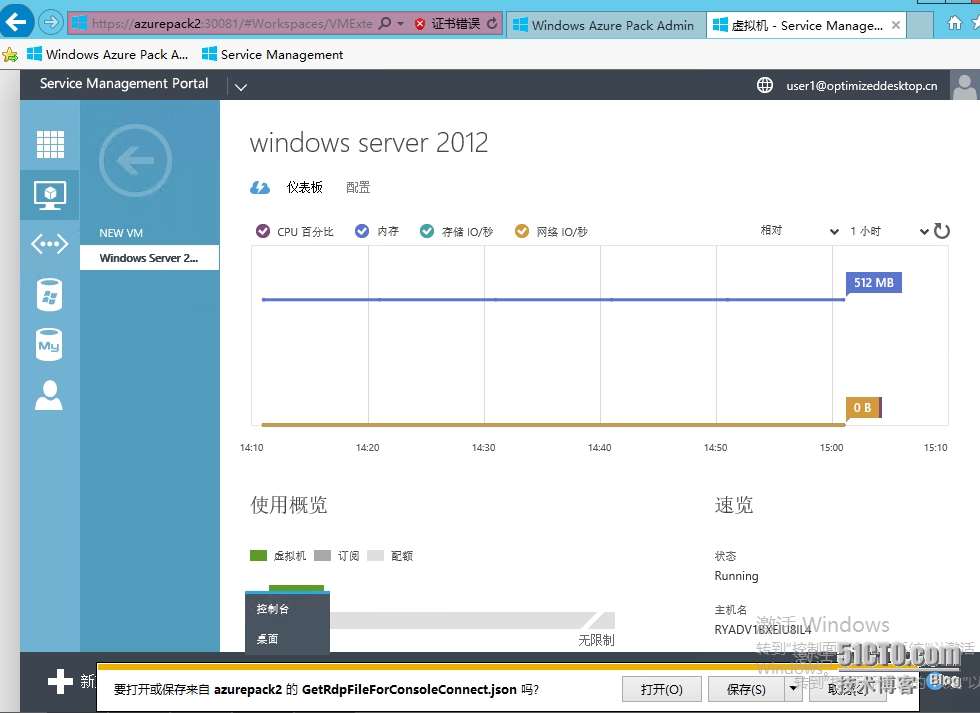980x713 pixels.
Task: Open Networks icon in sidebar
Action: click(50, 243)
